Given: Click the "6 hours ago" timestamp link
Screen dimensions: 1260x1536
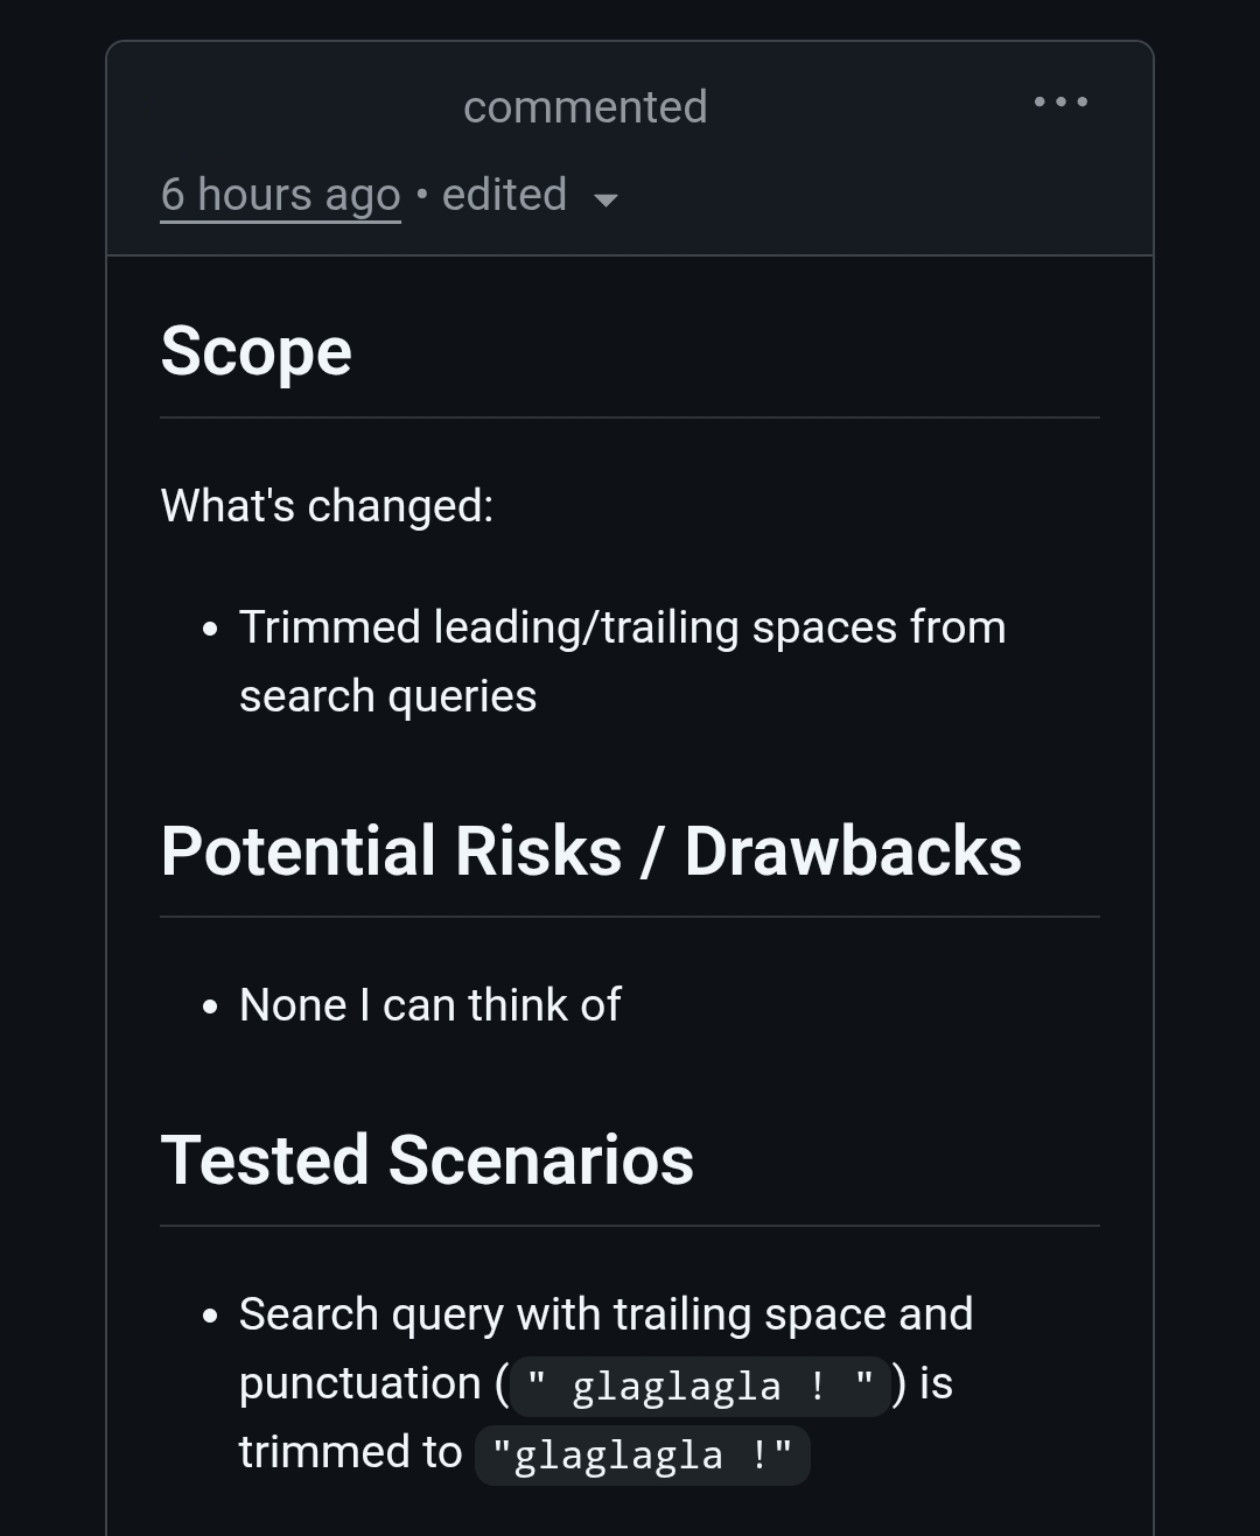Looking at the screenshot, I should click(x=280, y=194).
